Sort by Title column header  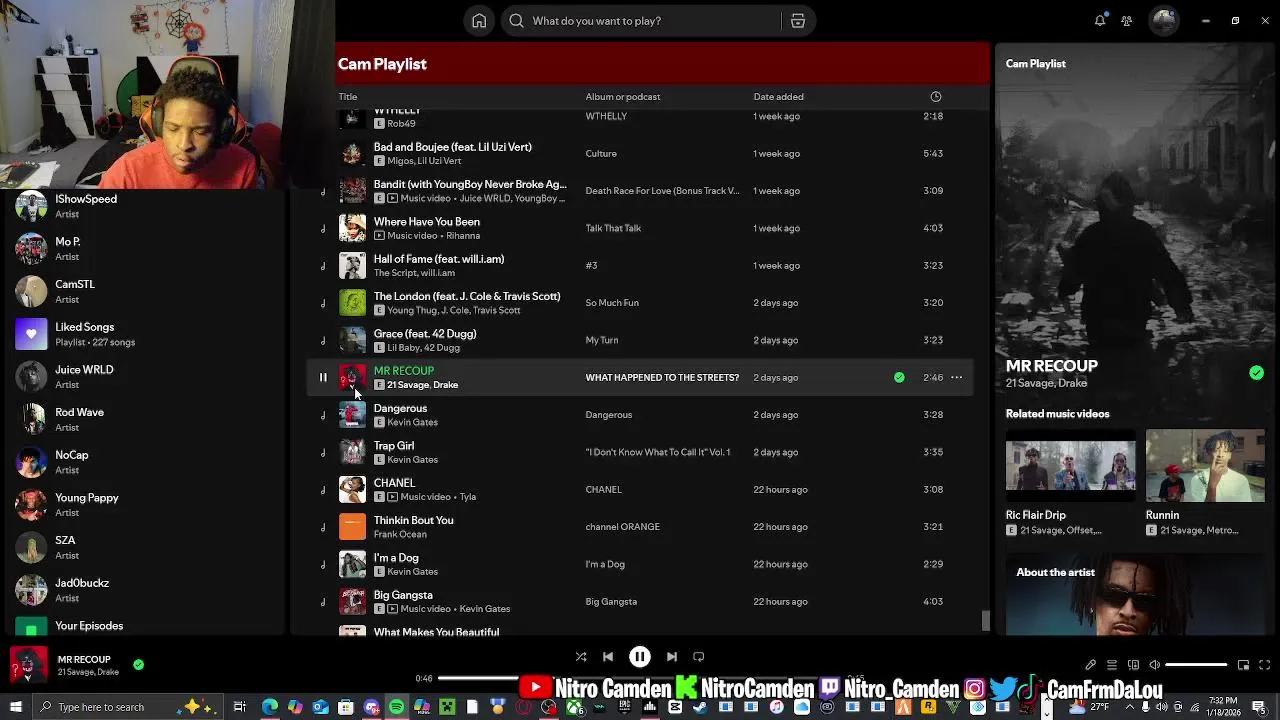pyautogui.click(x=348, y=97)
